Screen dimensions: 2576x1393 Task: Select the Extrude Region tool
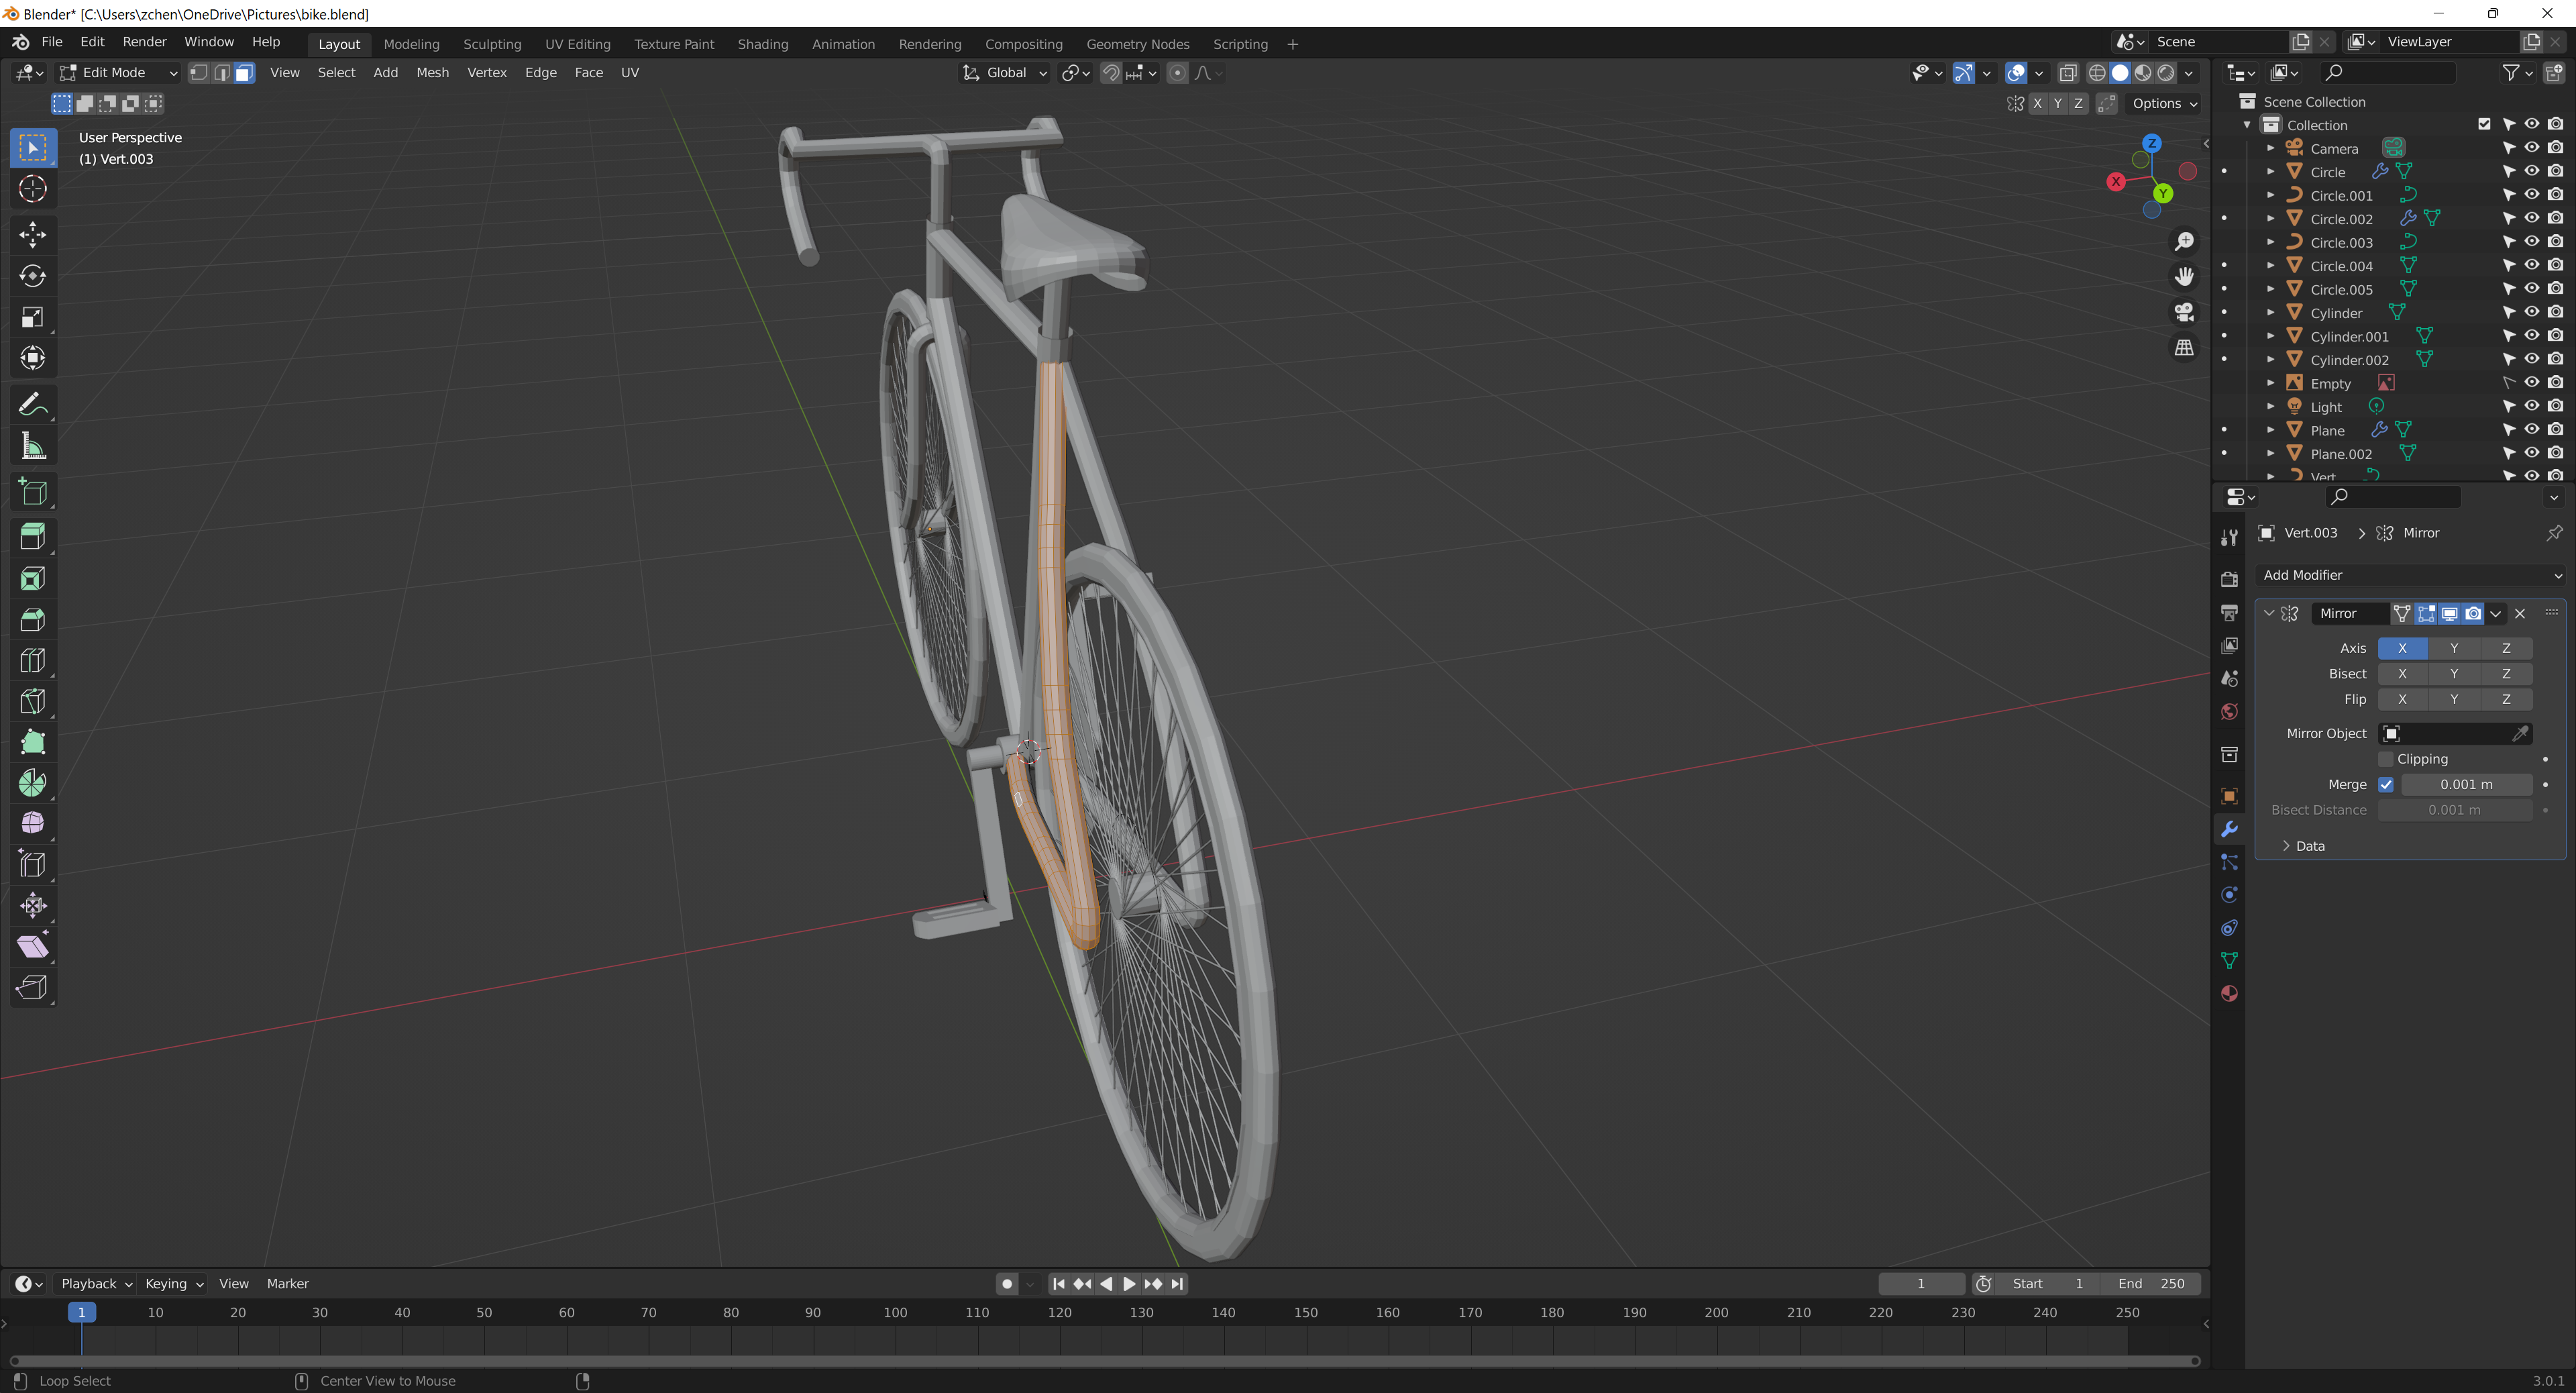(x=32, y=537)
